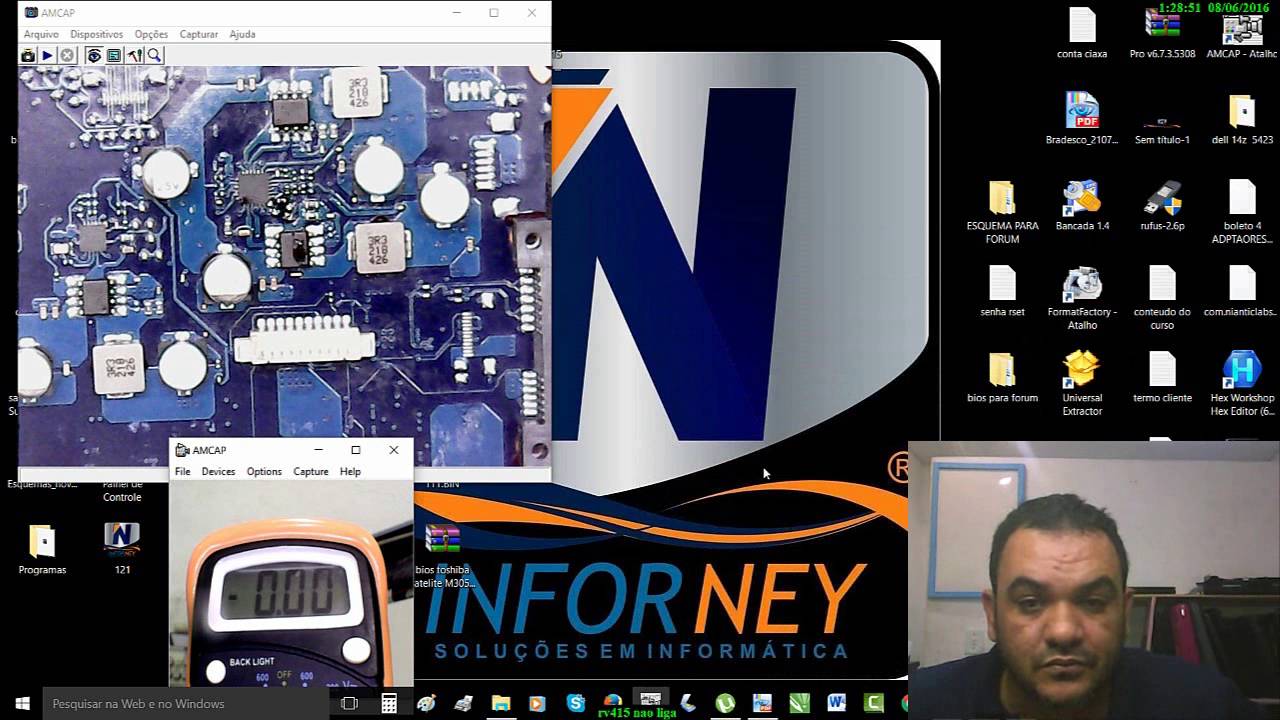Open File Explorer from the taskbar
The height and width of the screenshot is (720, 1280).
pos(501,703)
